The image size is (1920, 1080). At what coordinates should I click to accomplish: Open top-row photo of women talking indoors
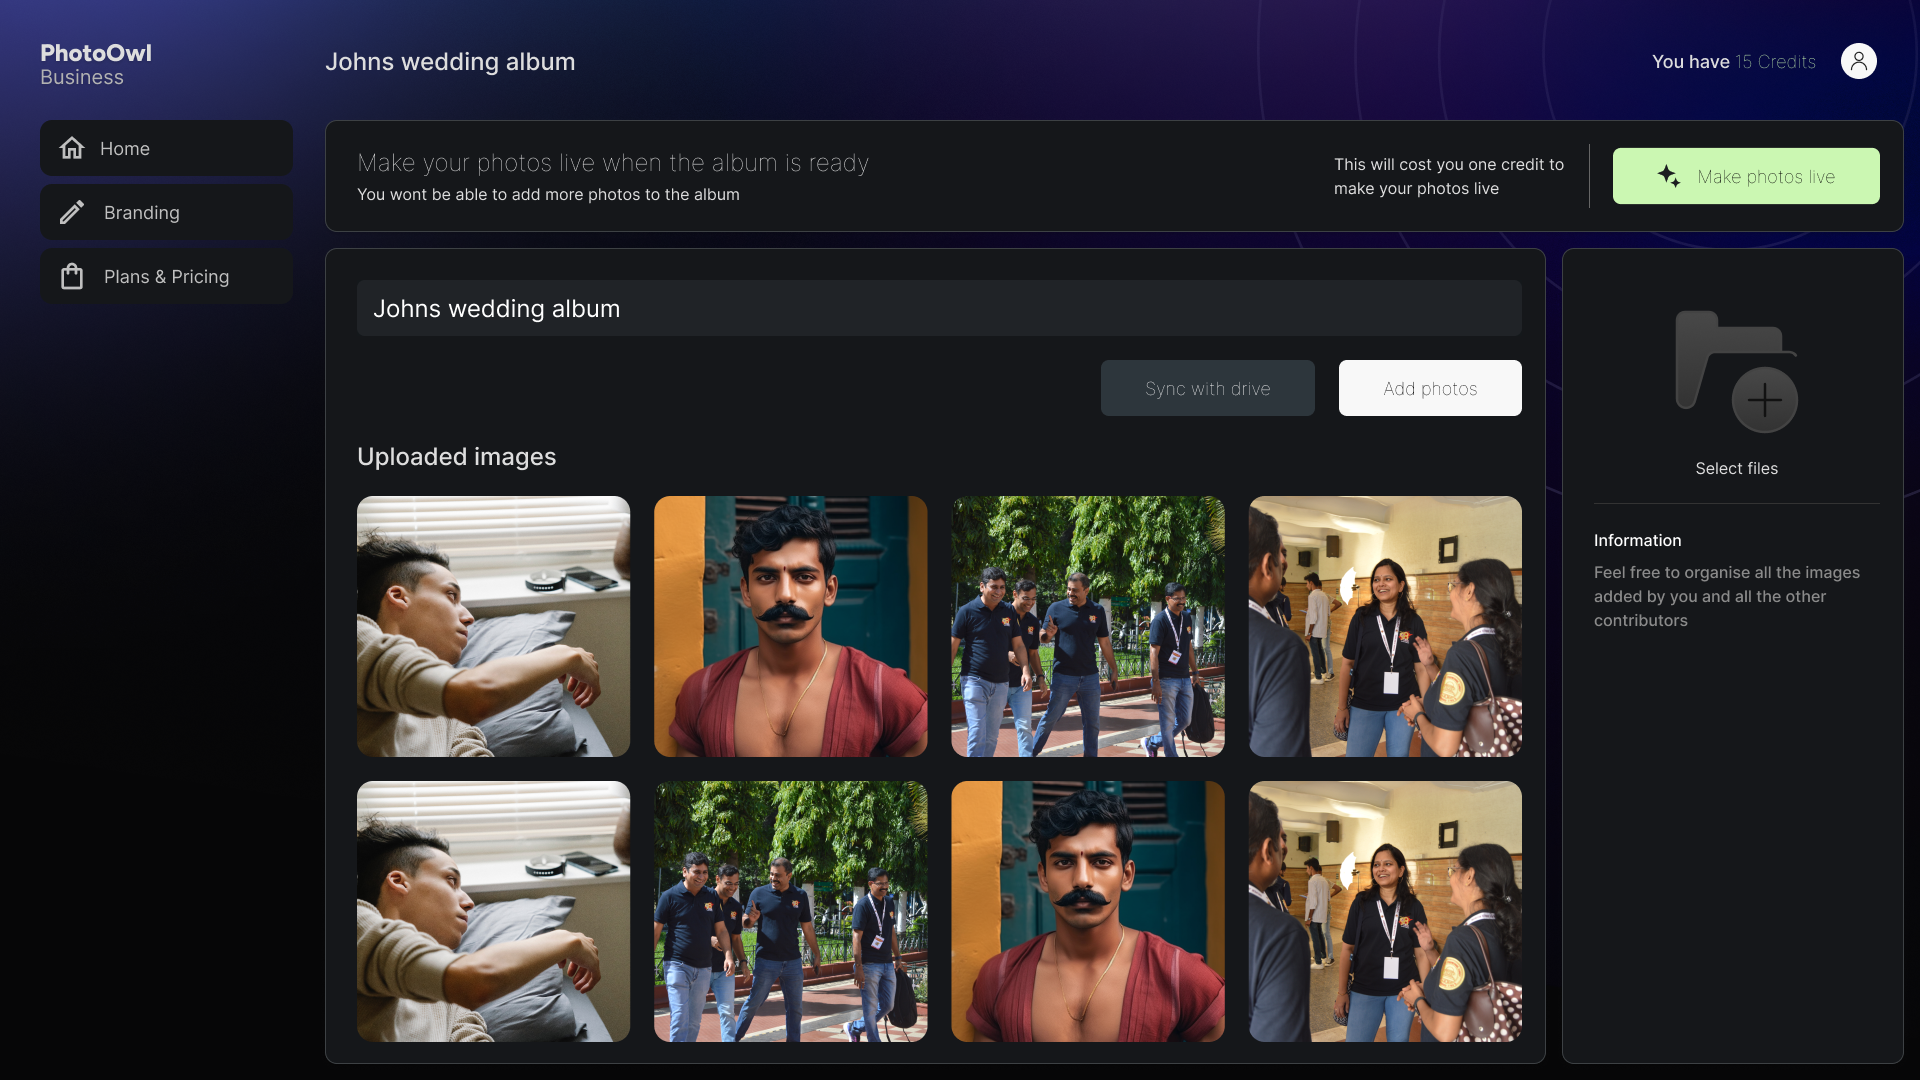point(1384,626)
